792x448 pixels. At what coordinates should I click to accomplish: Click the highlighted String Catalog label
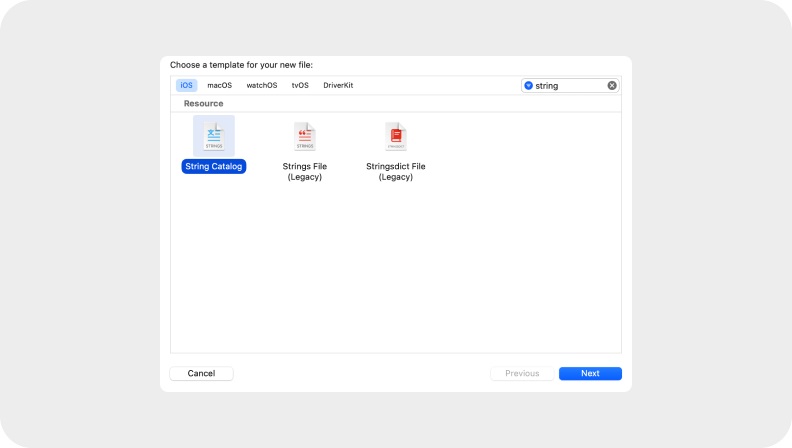(x=214, y=167)
